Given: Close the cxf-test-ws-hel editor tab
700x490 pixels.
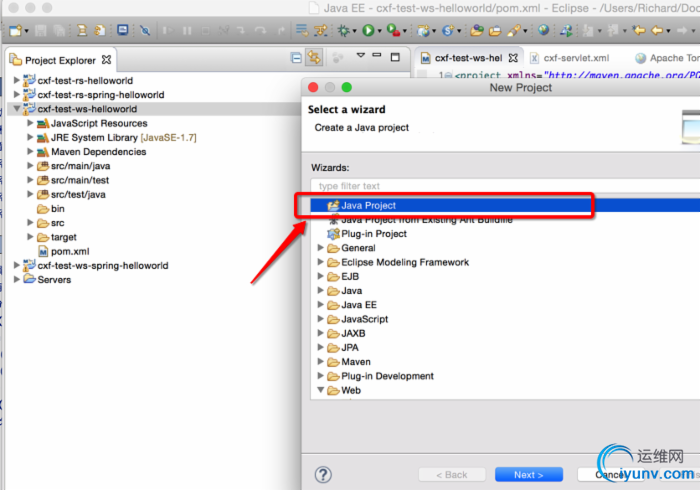Looking at the screenshot, I should [x=513, y=58].
